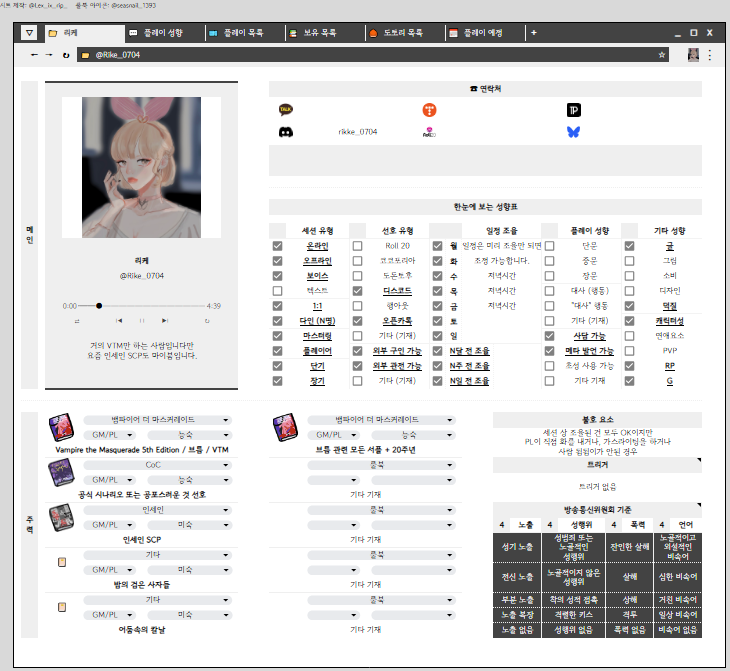Click the Discord contact icon
Screen dimensions: 730x671
pos(285,132)
